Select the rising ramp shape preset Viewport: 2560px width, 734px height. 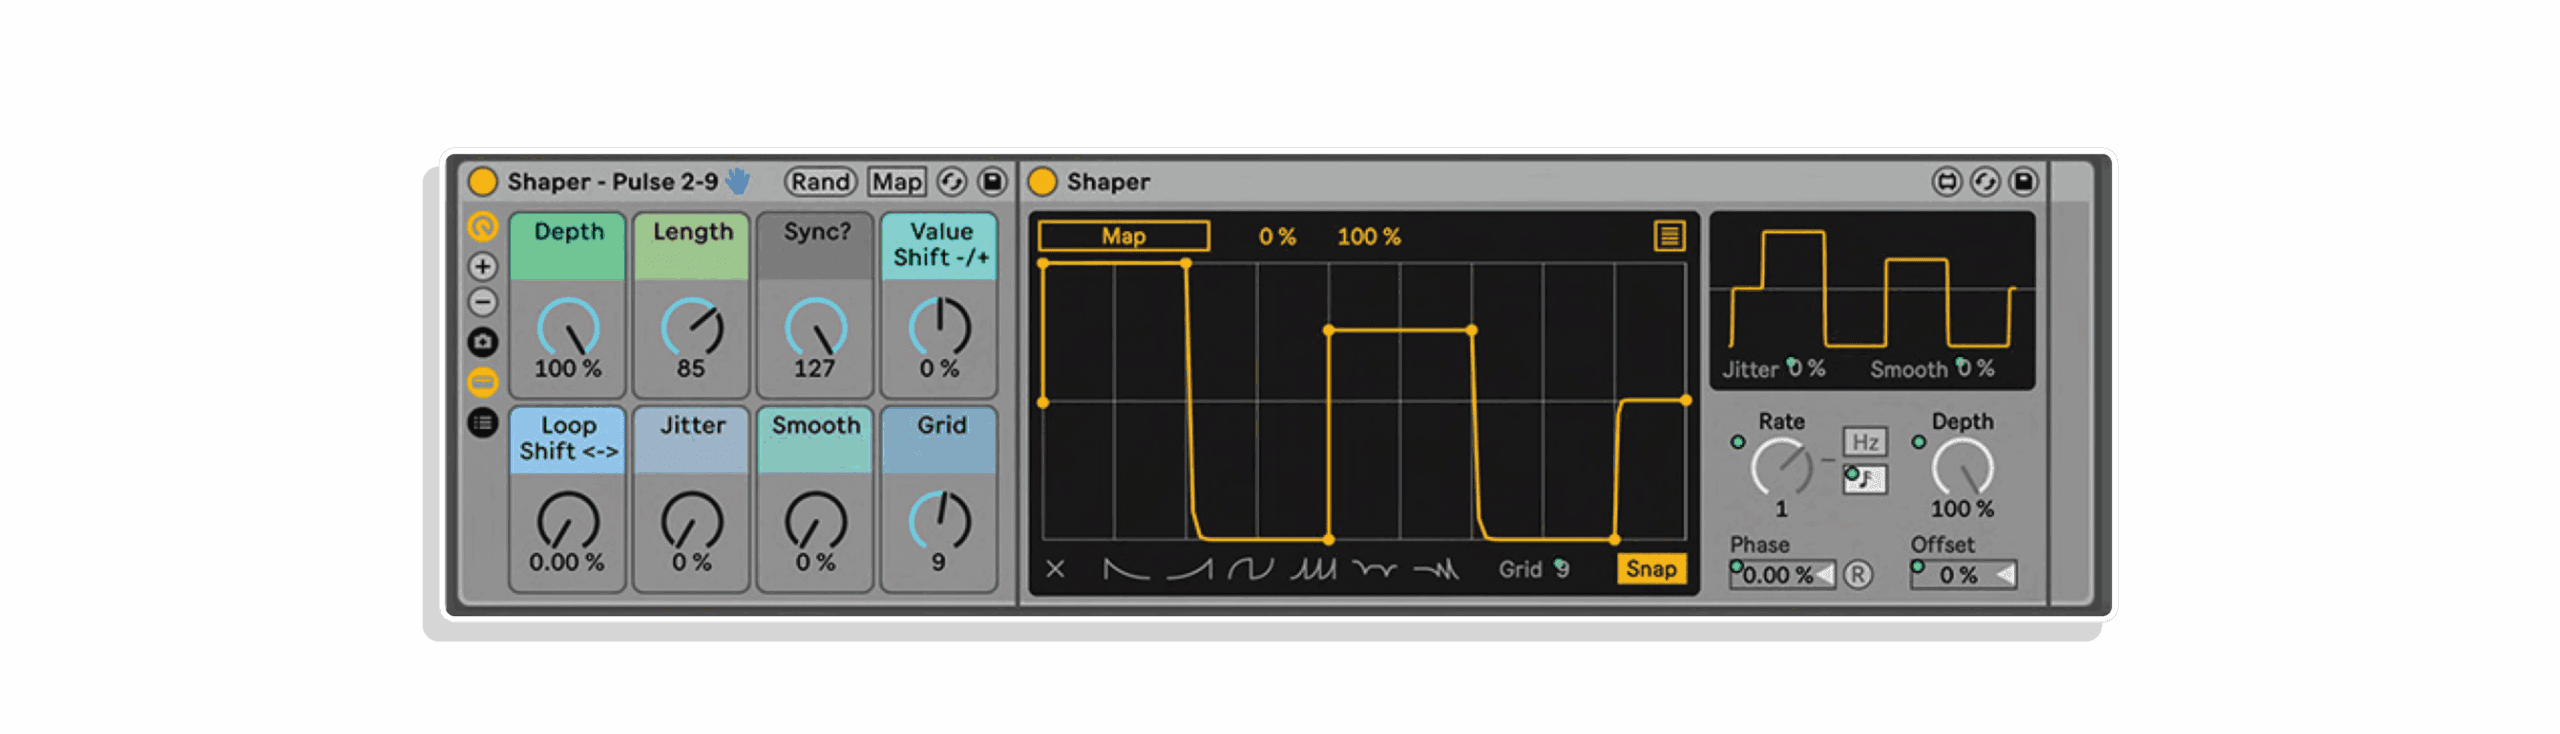[x=1189, y=569]
